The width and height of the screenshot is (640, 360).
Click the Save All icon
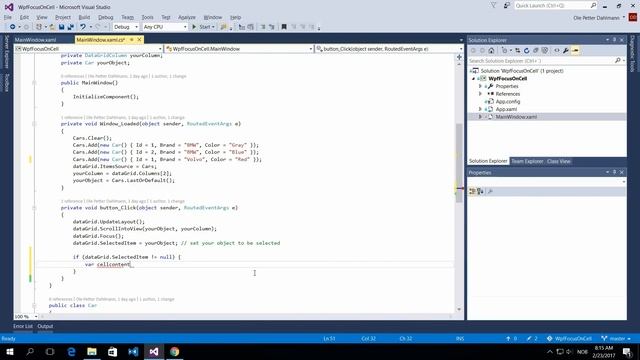[71, 27]
